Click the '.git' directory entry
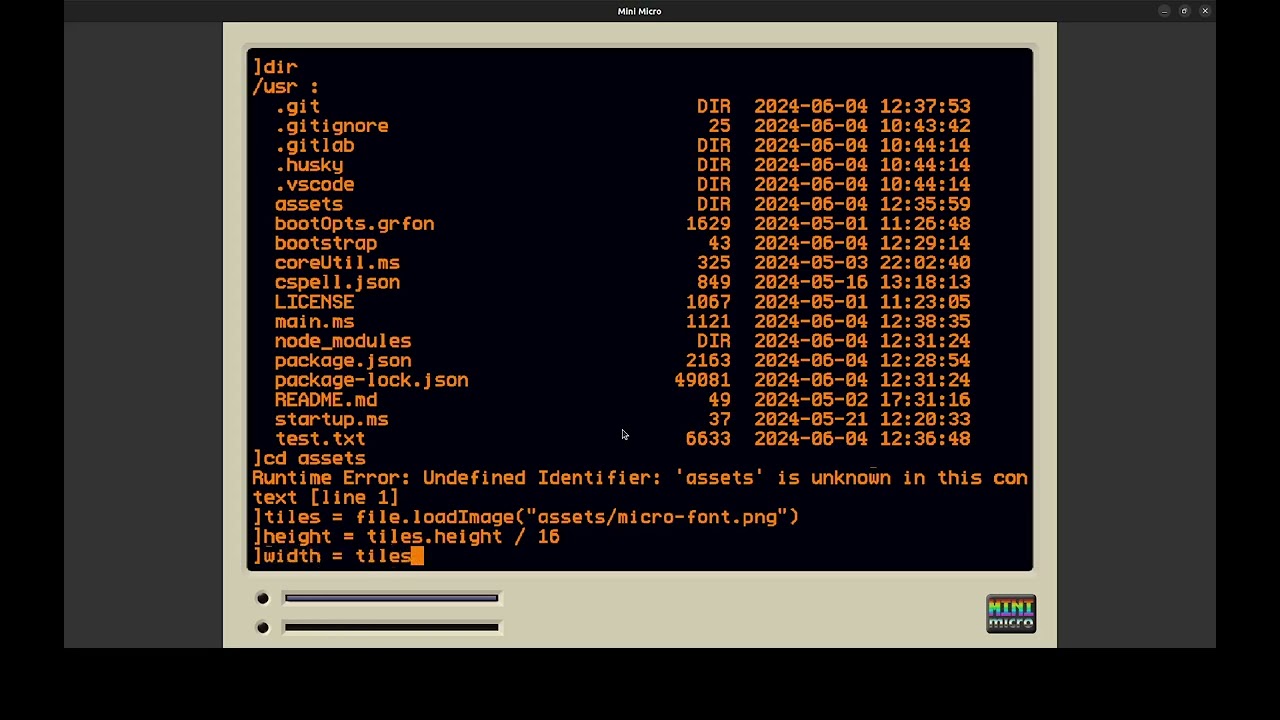This screenshot has width=1280, height=720. click(297, 106)
